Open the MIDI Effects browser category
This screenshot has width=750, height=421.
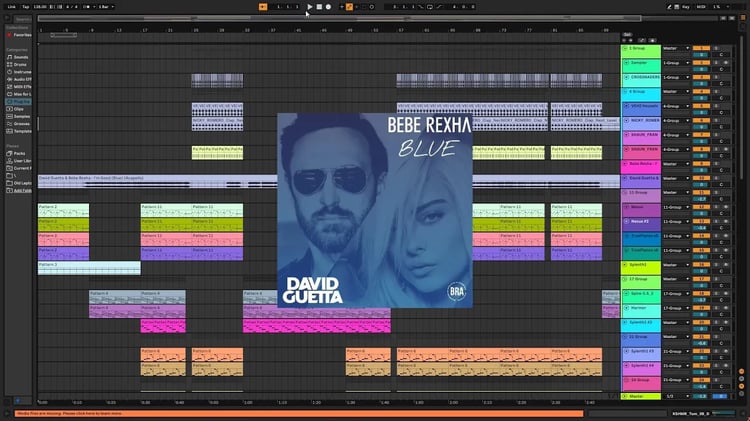tap(18, 87)
